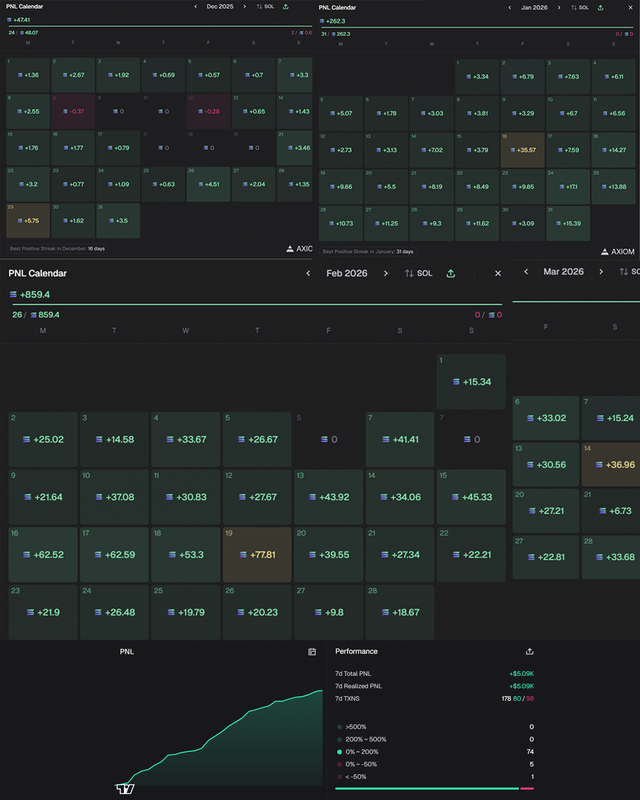Click 7d TXNS count 178
Image resolution: width=640 pixels, height=800 pixels.
click(506, 698)
